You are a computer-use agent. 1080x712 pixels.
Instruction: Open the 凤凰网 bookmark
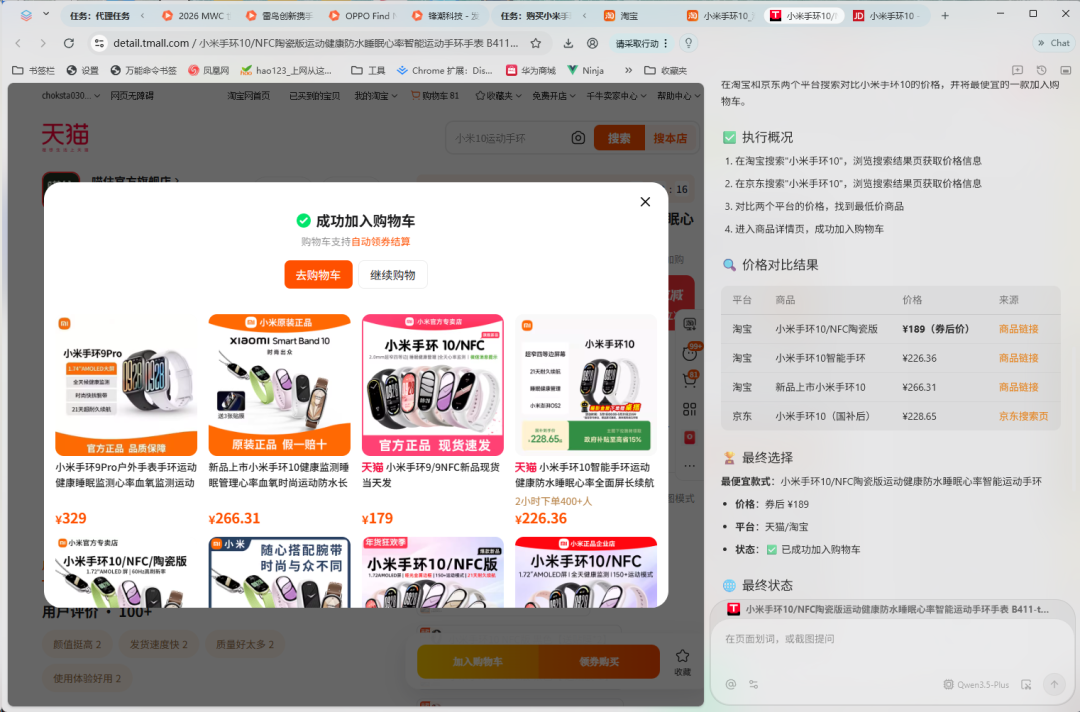pos(209,70)
